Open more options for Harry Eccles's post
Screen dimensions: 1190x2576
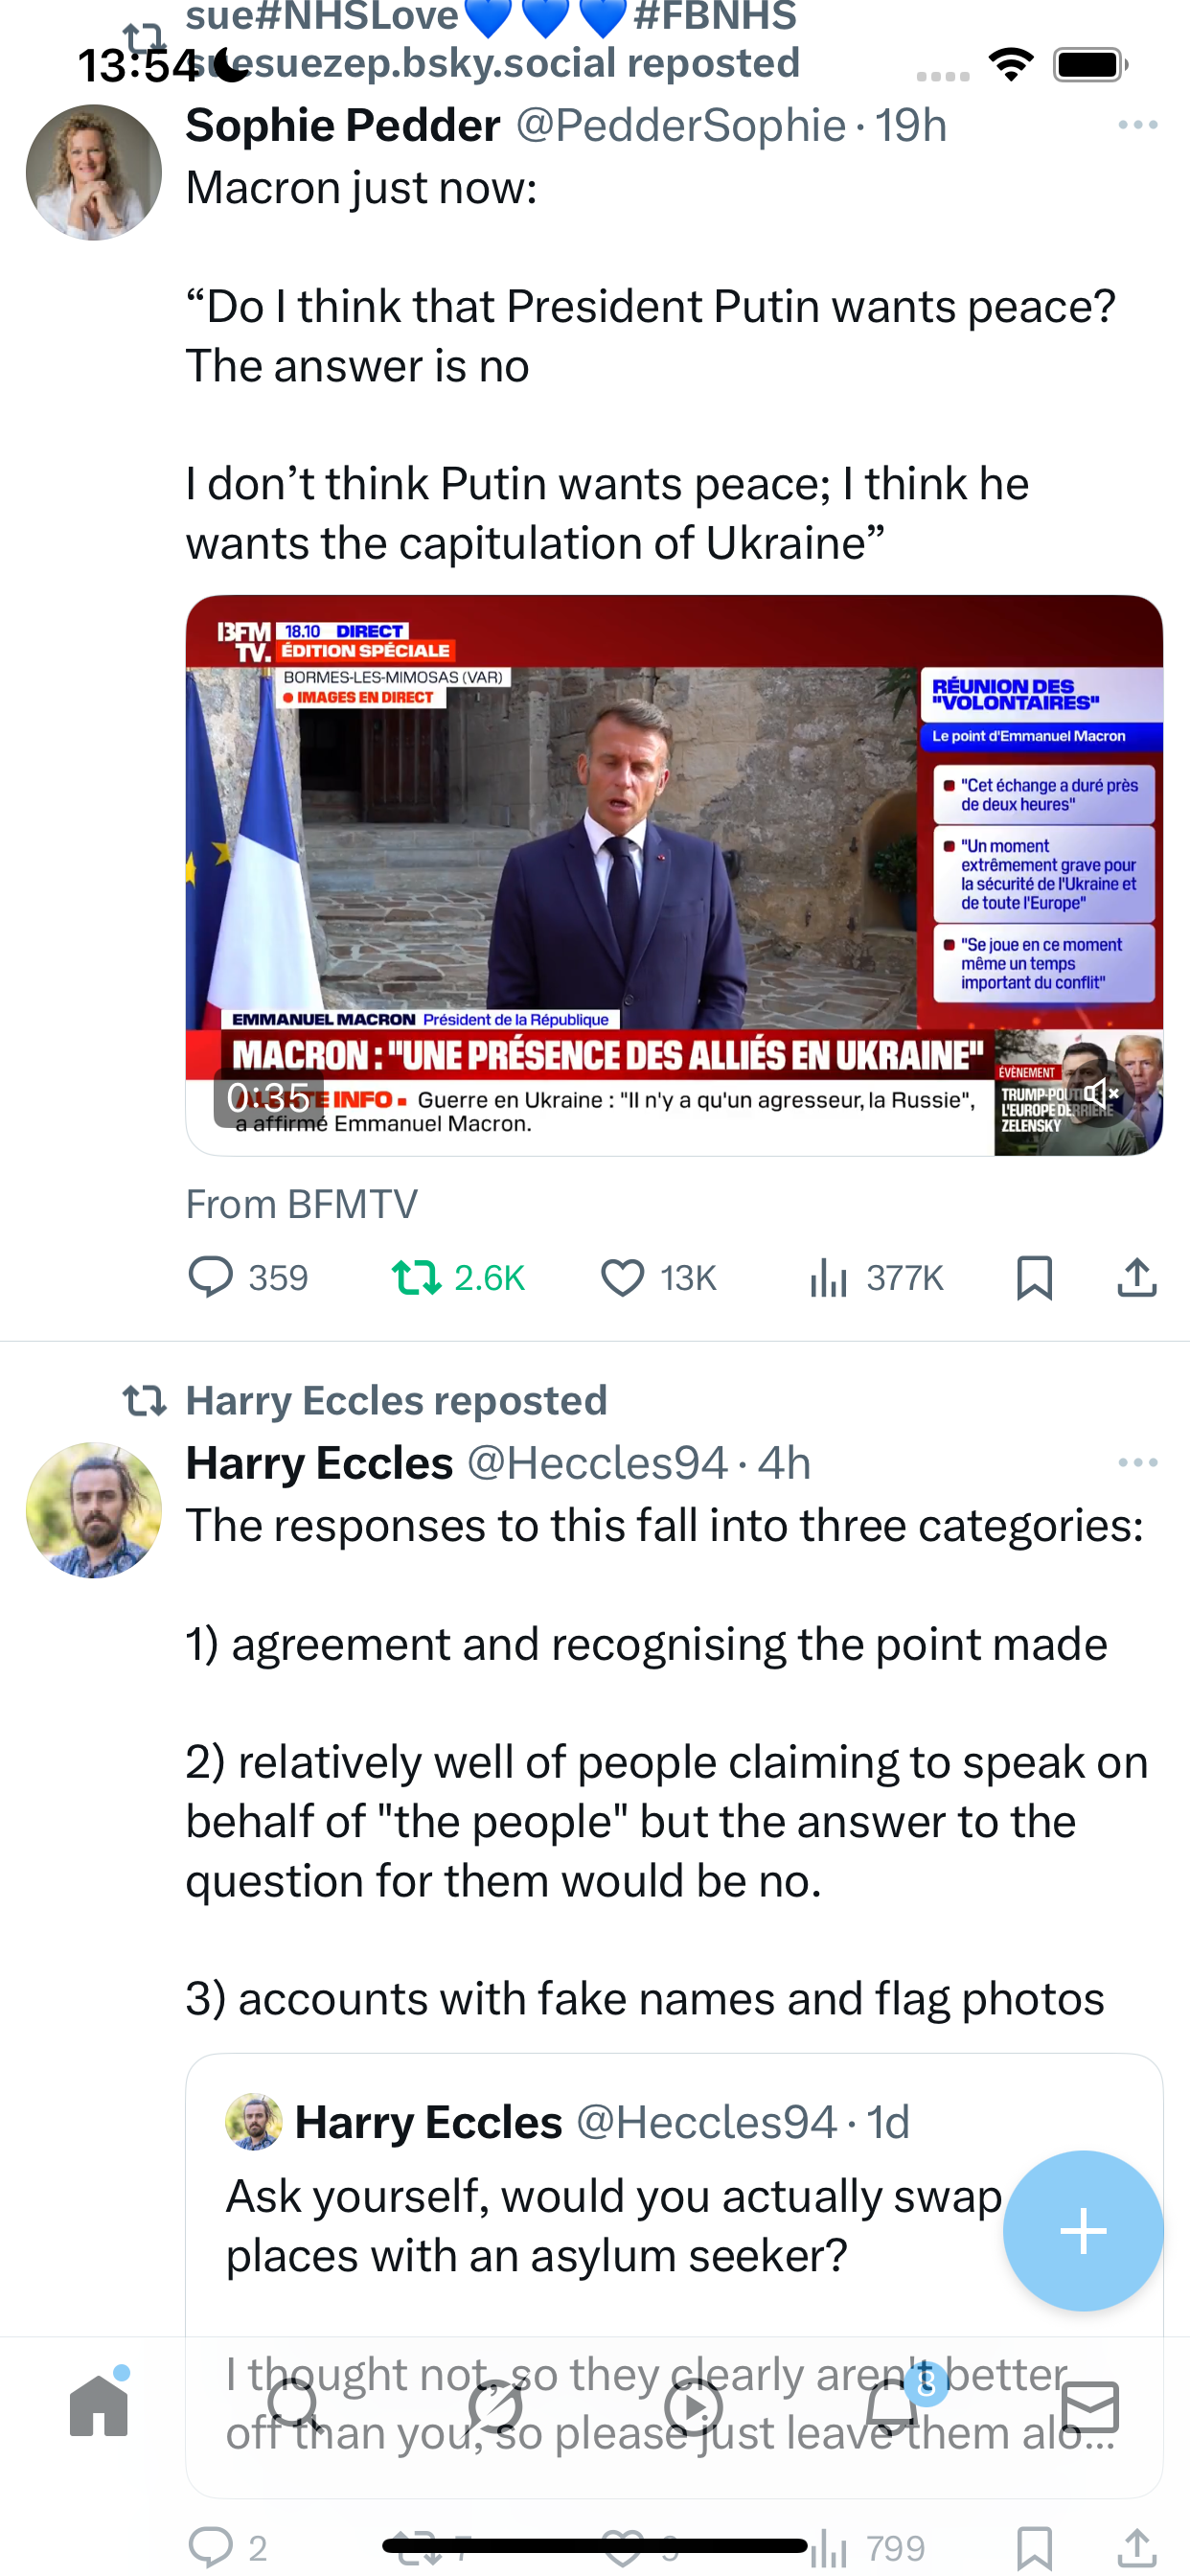click(x=1138, y=1463)
